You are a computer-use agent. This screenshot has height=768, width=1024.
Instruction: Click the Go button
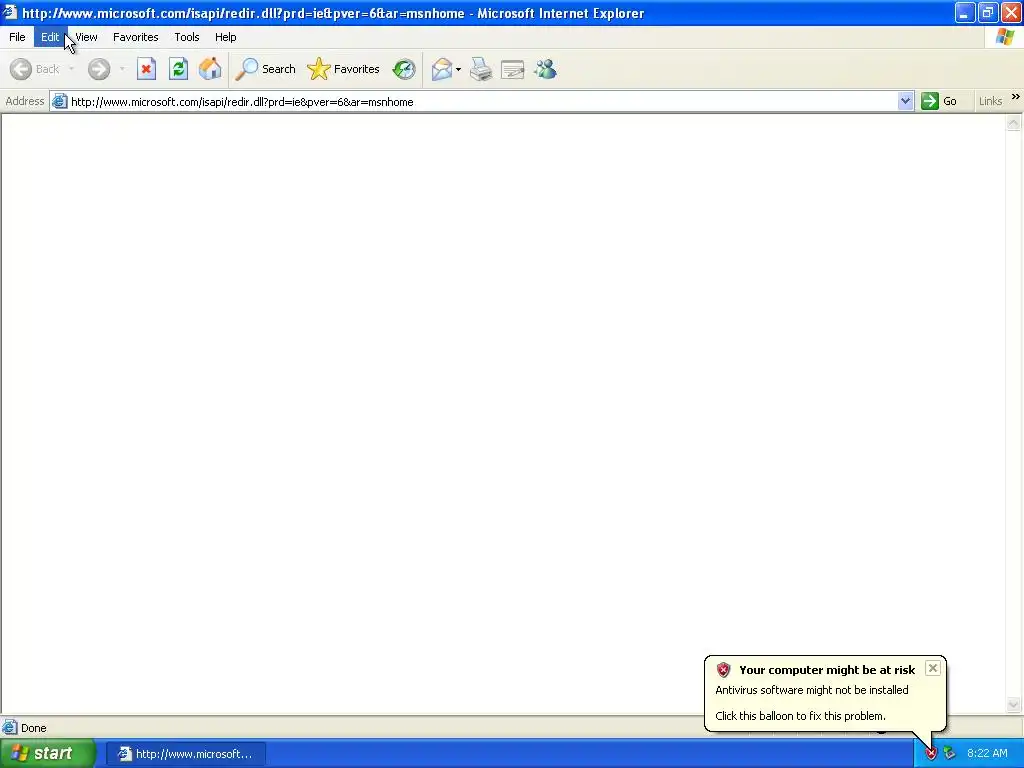(939, 101)
